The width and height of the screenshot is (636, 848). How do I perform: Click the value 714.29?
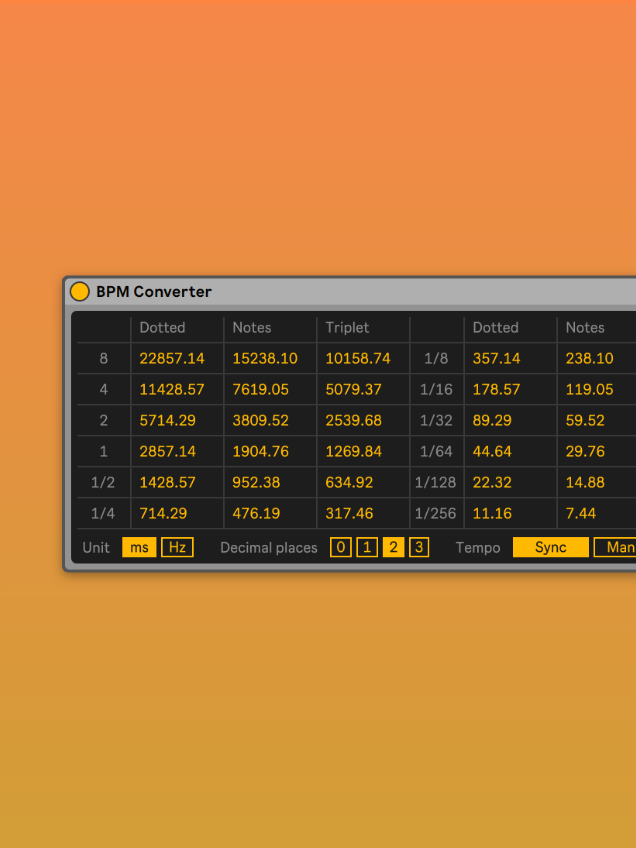163,513
